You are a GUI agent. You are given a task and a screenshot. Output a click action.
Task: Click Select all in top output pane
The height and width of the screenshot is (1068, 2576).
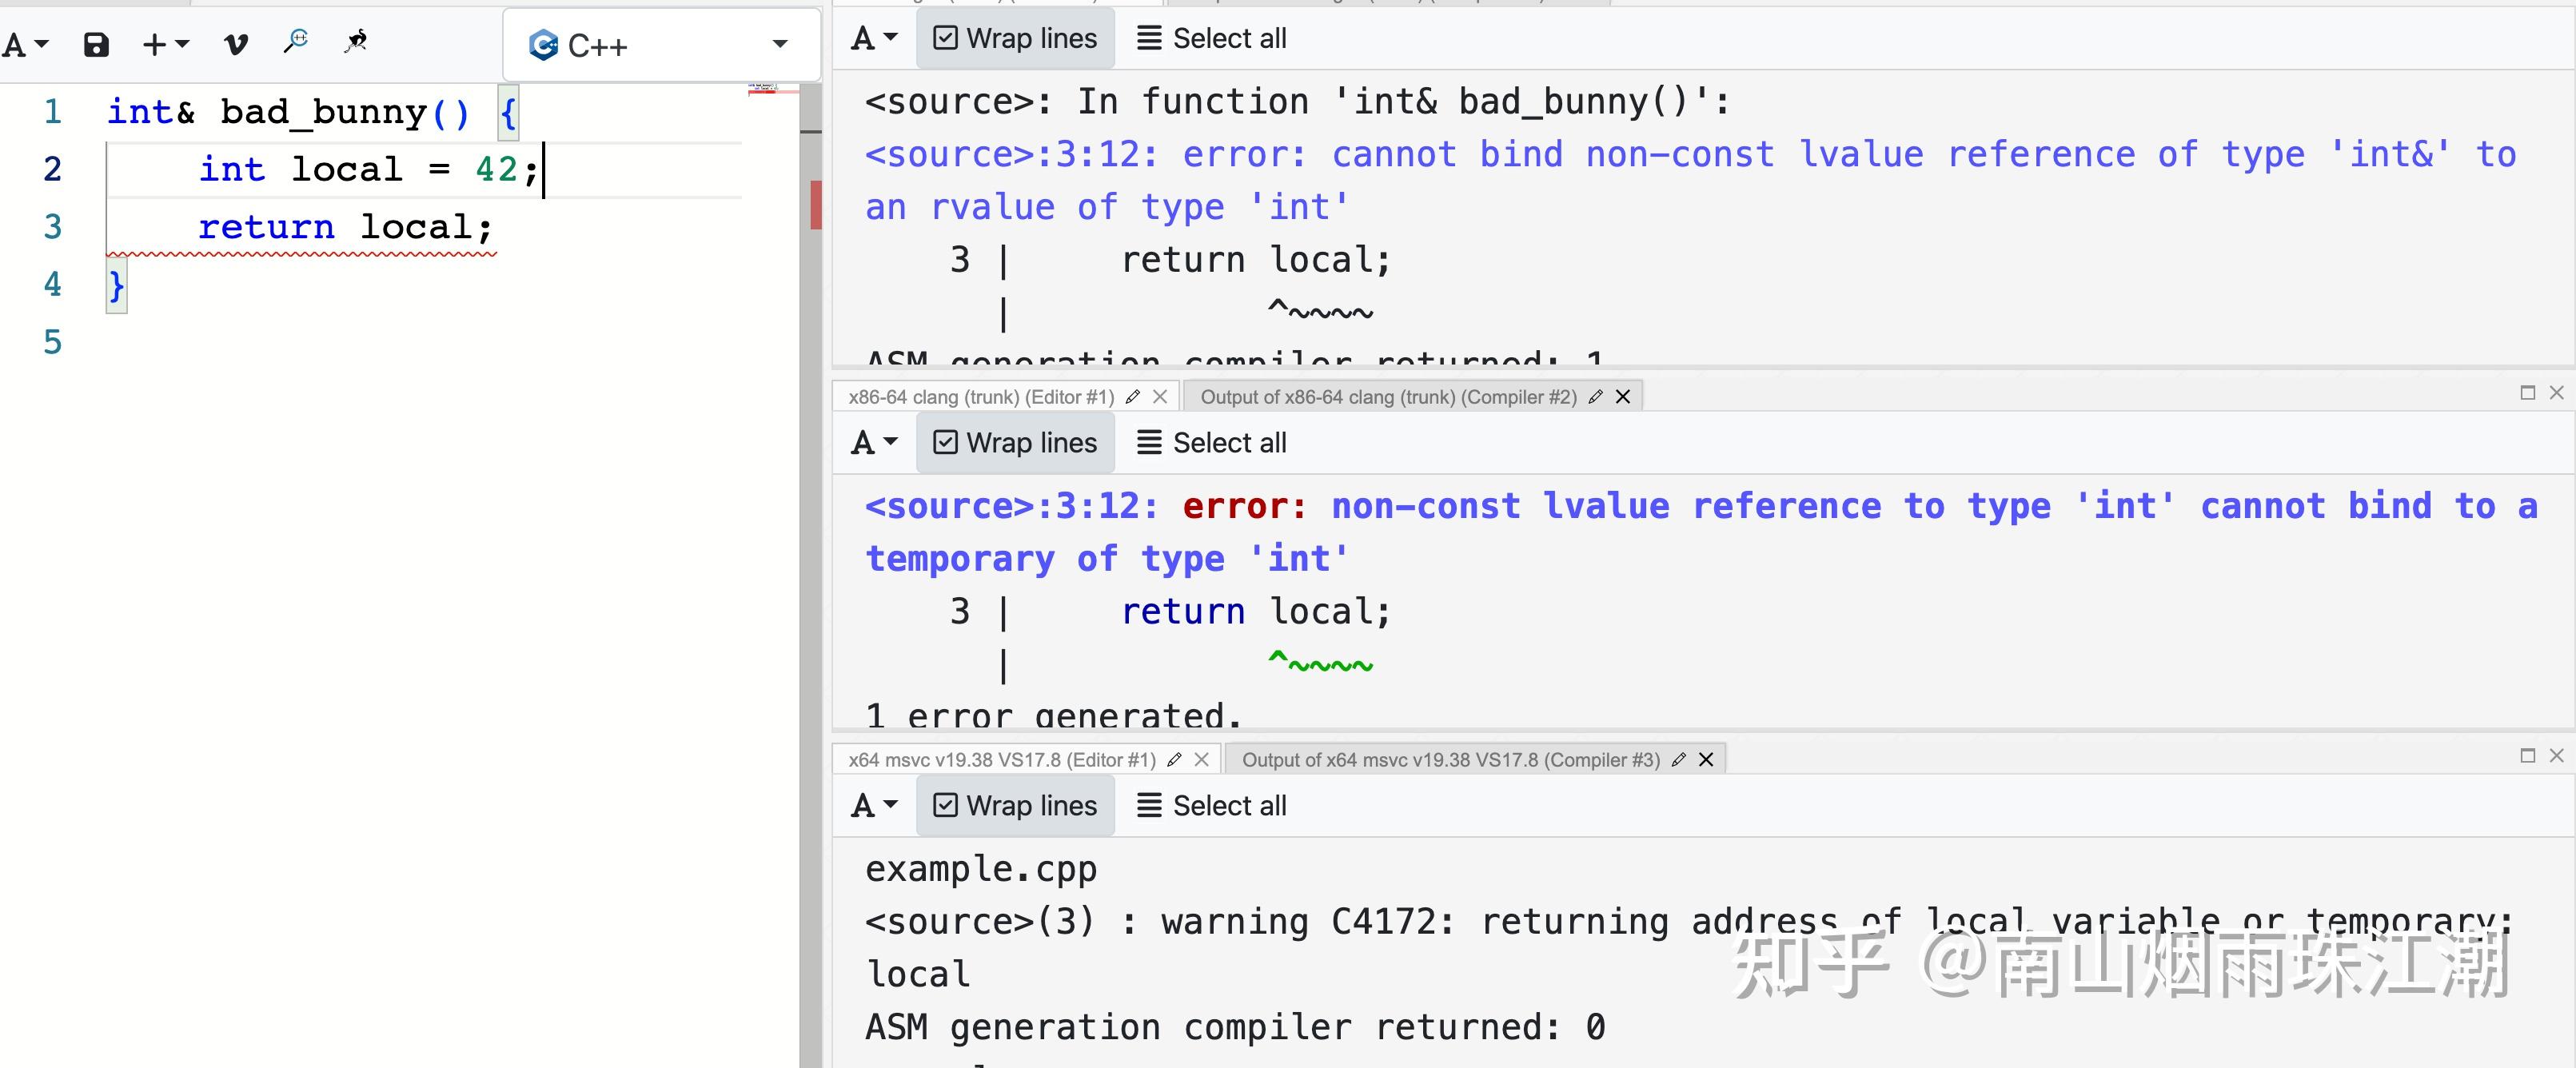pyautogui.click(x=1212, y=38)
